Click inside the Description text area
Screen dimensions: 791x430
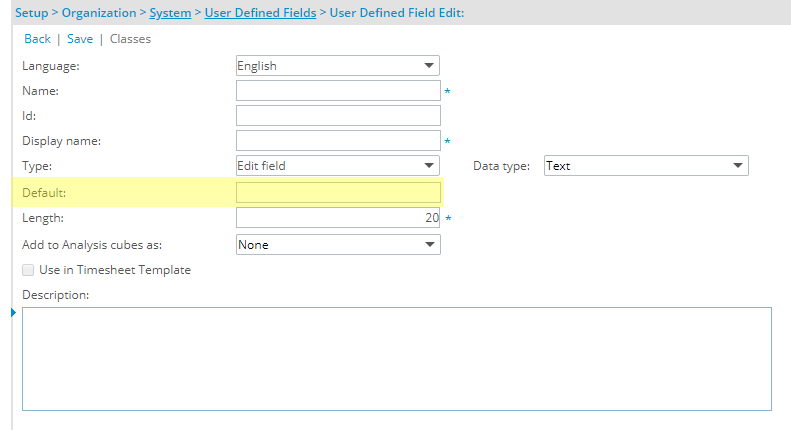click(x=397, y=359)
